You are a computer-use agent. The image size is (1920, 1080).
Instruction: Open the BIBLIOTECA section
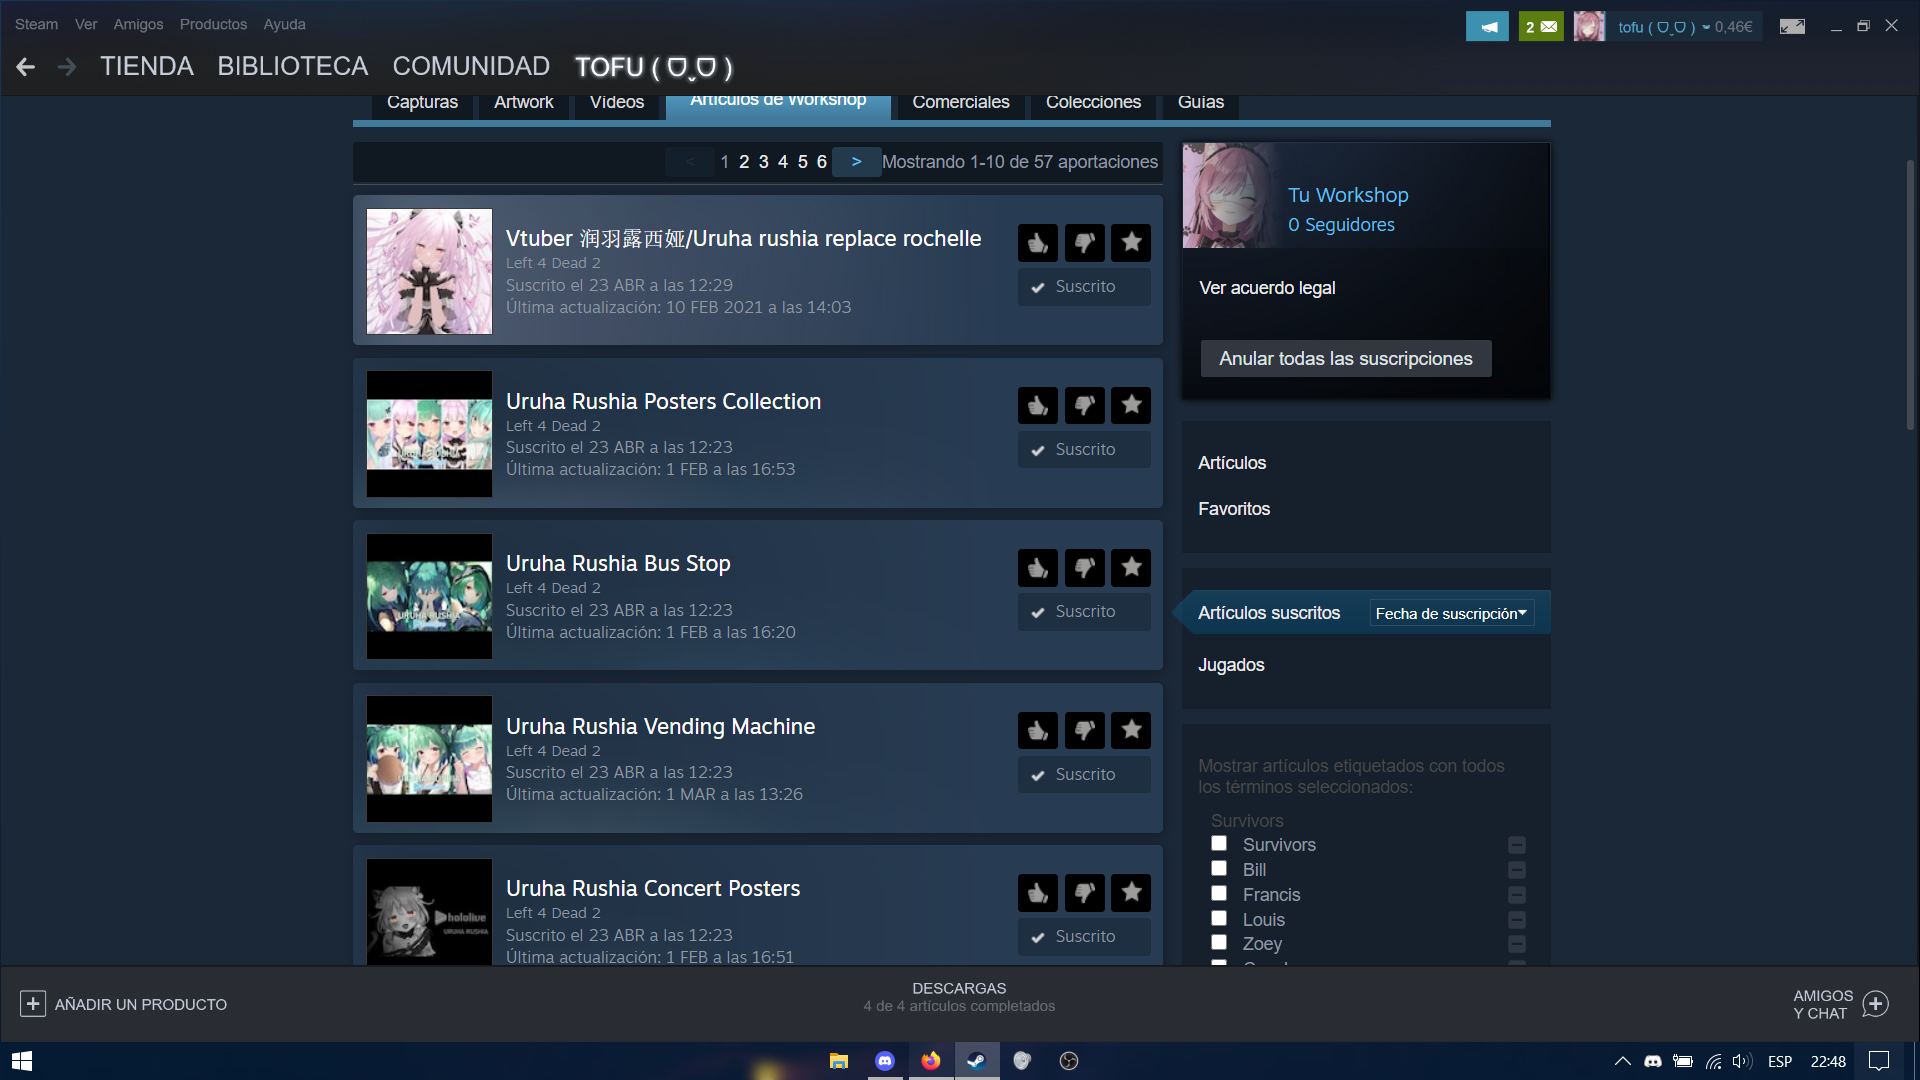[292, 67]
